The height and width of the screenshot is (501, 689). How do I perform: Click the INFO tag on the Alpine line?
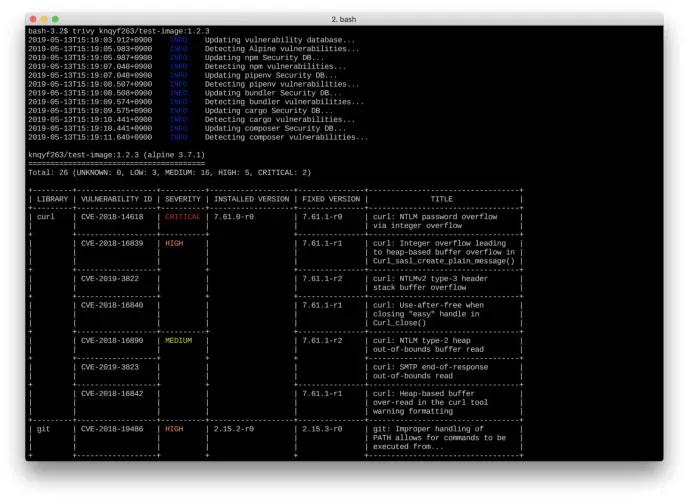click(x=178, y=49)
